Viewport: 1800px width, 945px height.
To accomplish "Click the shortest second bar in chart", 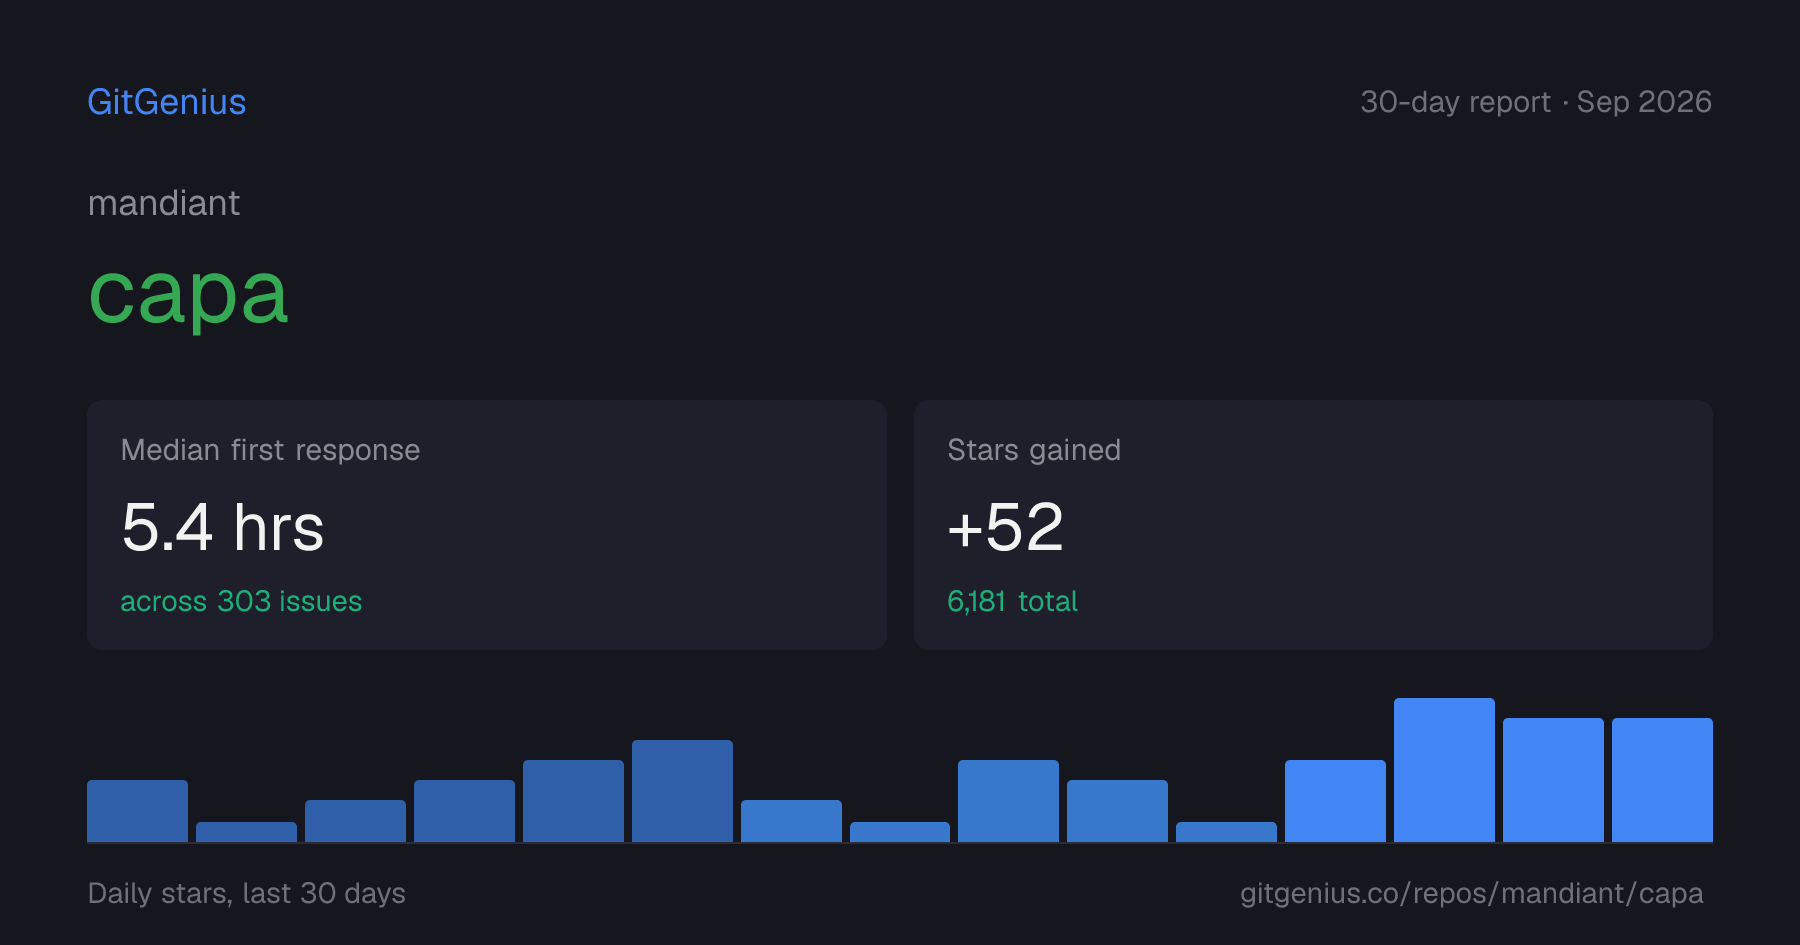I will point(246,832).
